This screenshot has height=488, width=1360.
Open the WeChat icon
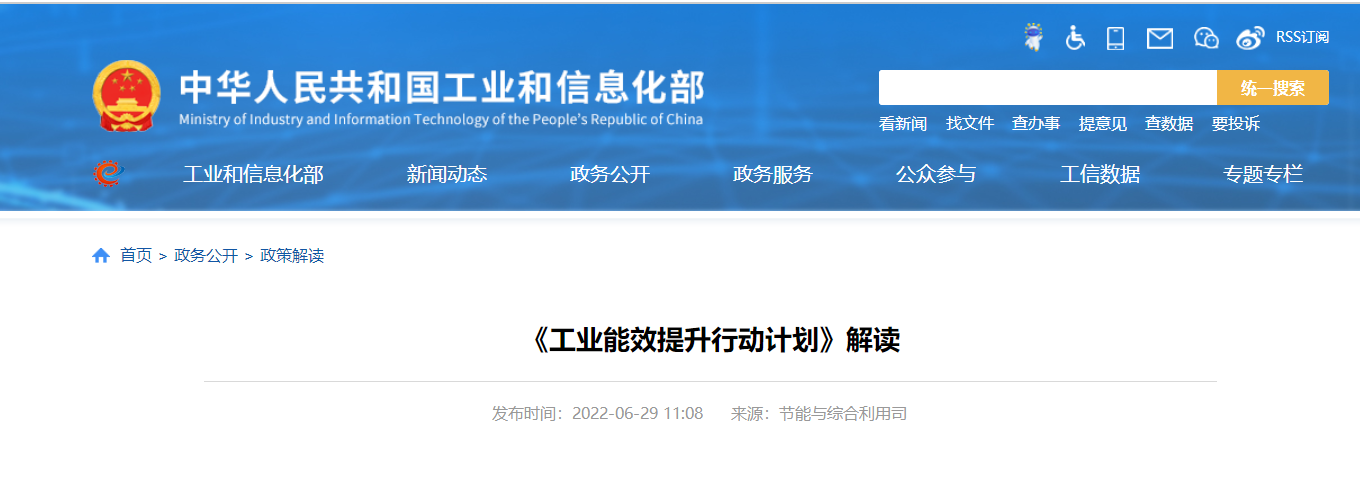coord(1206,38)
